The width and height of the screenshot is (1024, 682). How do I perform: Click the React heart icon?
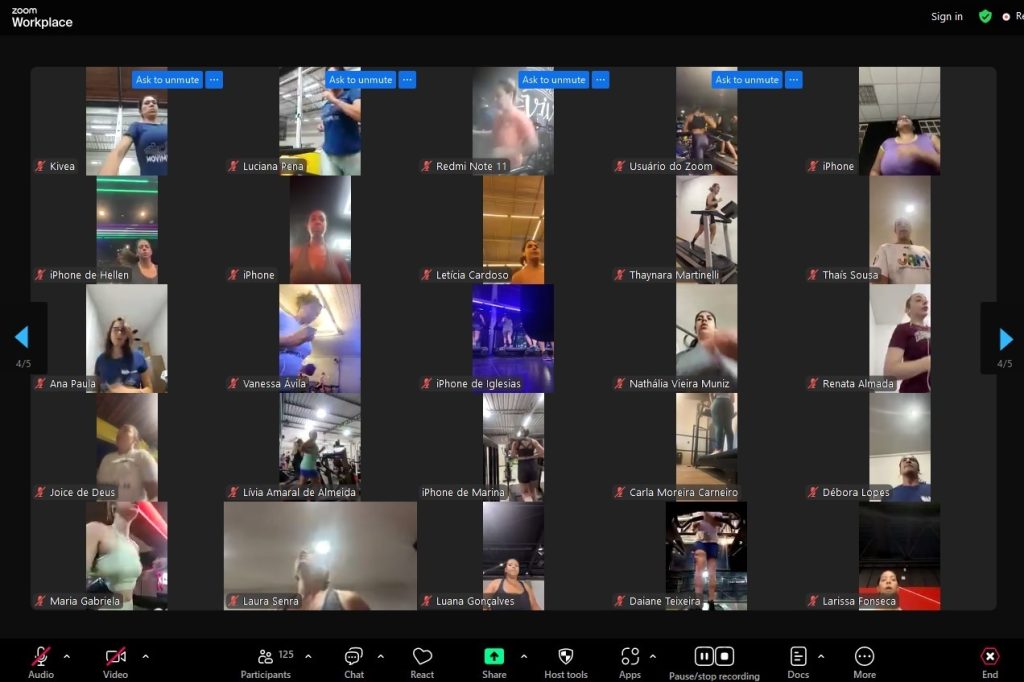tap(422, 658)
